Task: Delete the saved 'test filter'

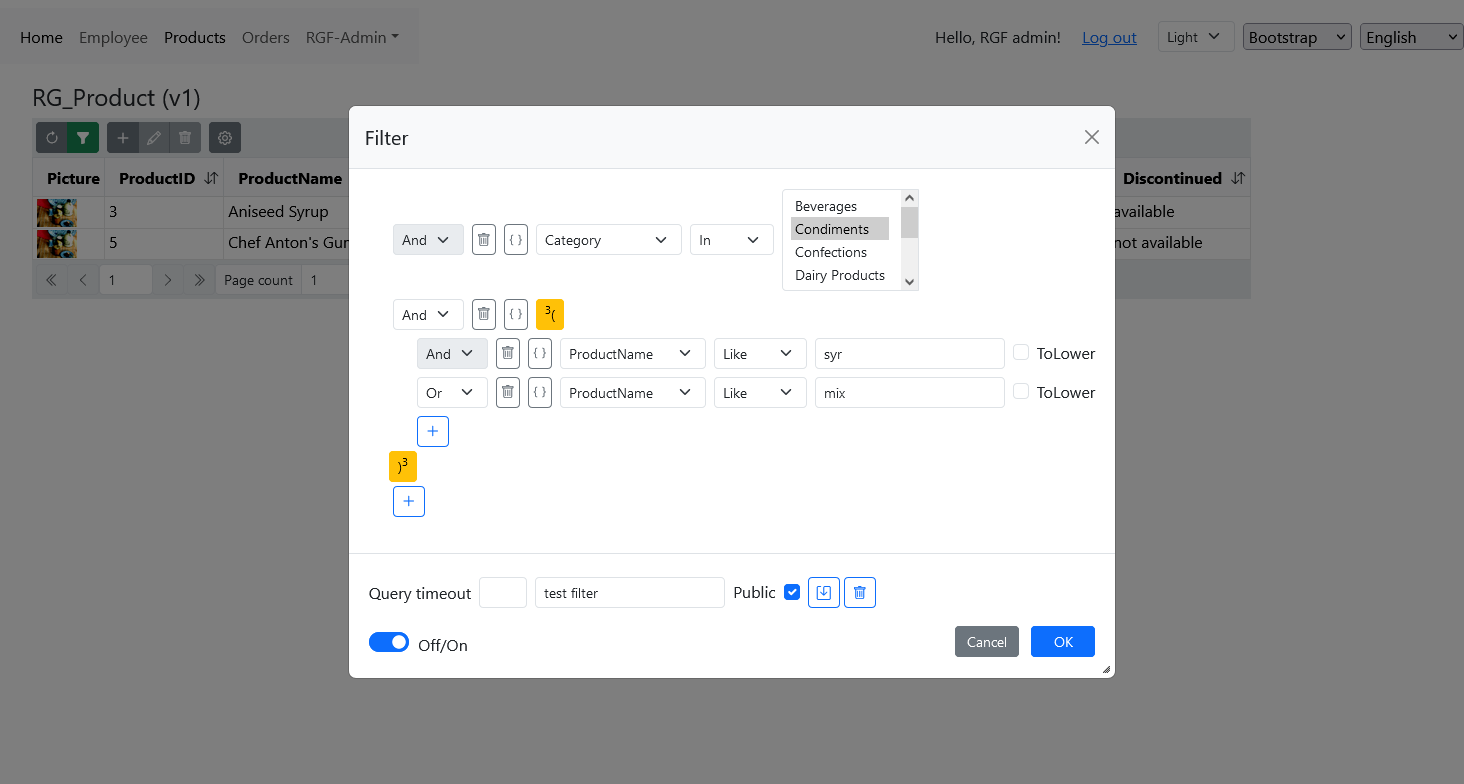Action: pos(860,592)
